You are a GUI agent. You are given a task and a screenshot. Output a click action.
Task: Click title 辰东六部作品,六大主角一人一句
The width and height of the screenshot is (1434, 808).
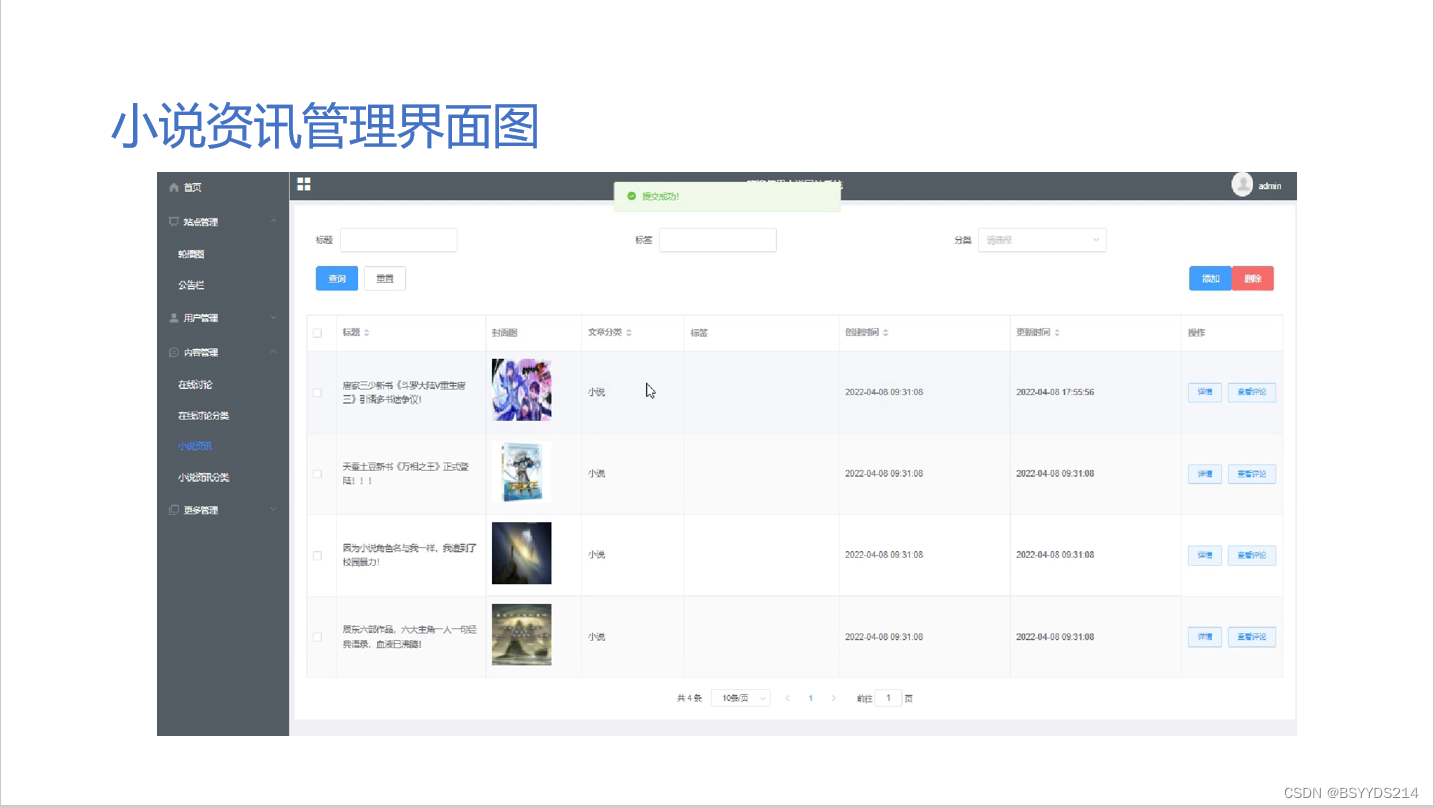409,637
